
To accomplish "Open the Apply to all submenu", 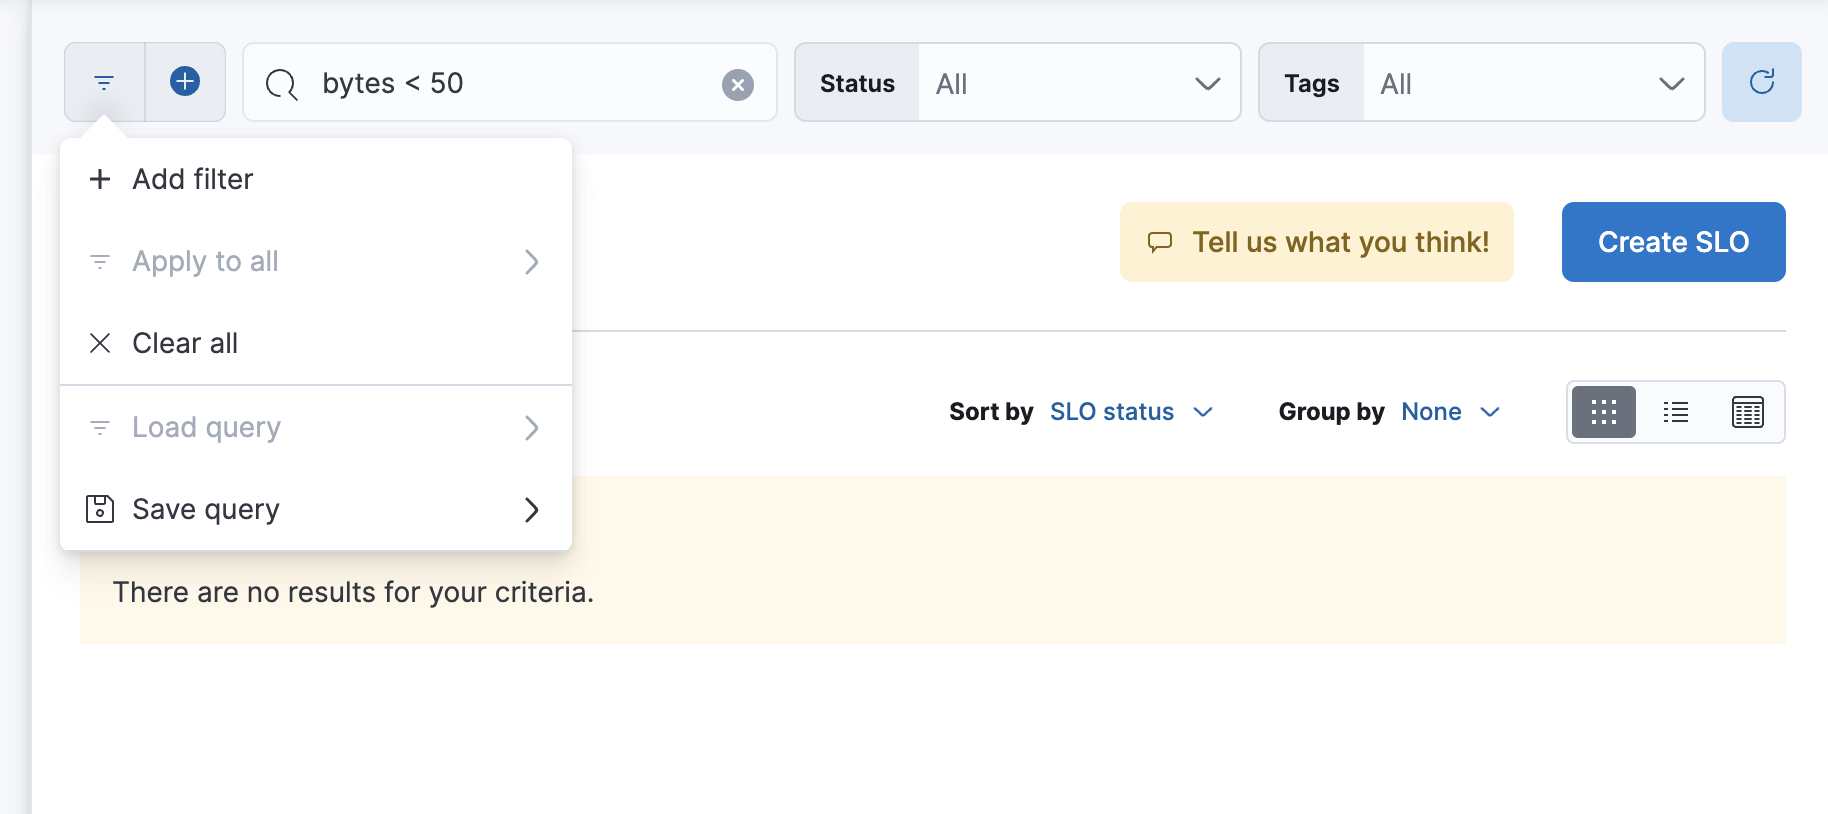I will point(316,261).
